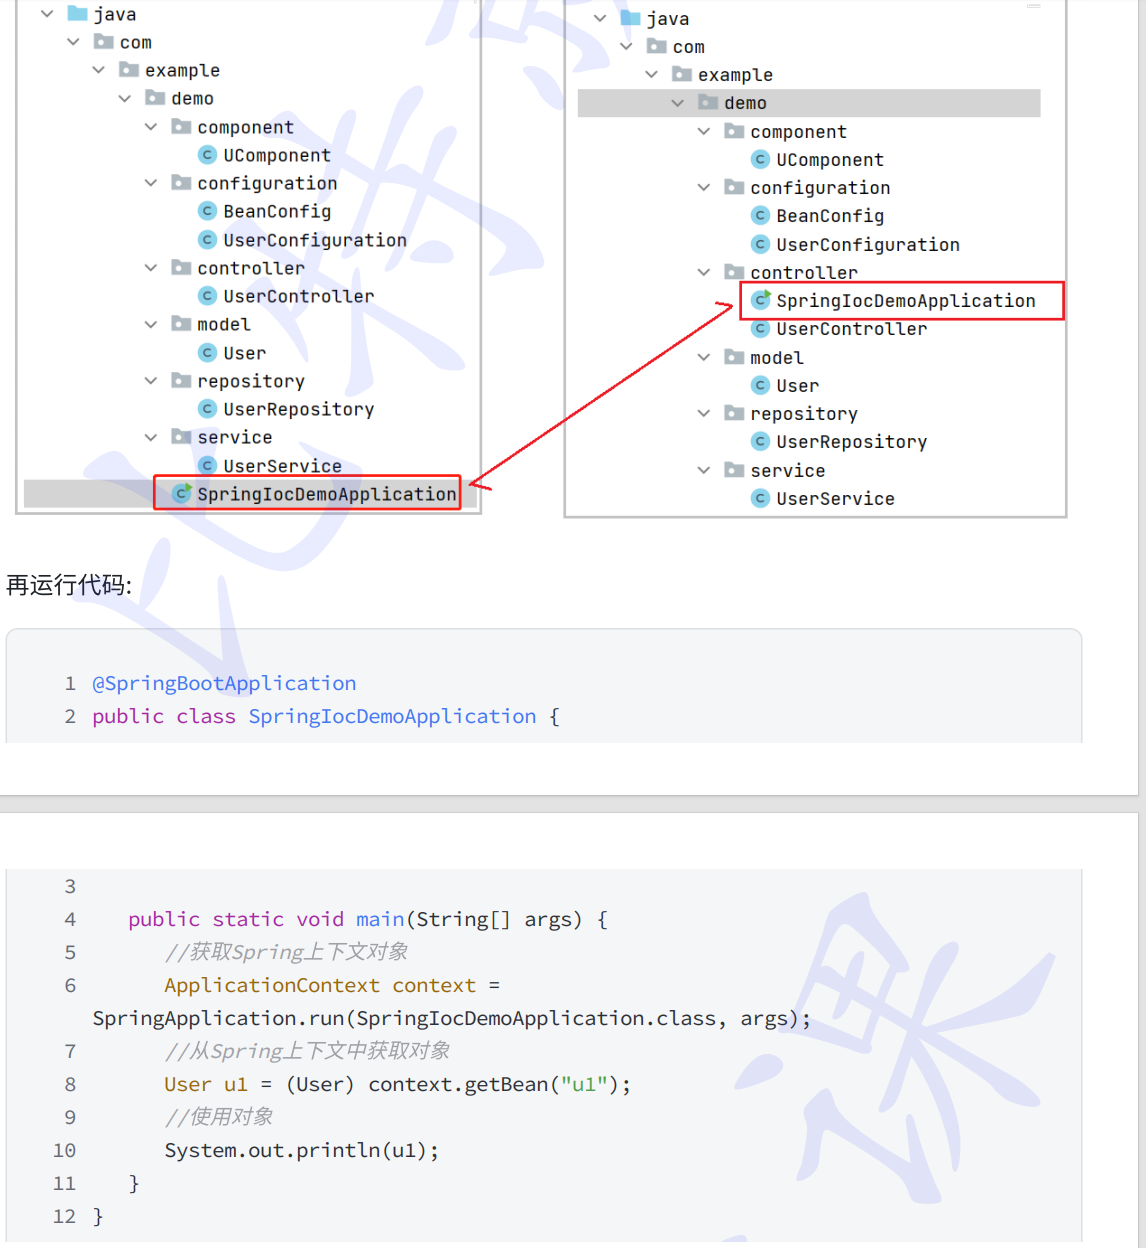The width and height of the screenshot is (1146, 1248).
Task: Select UserConfiguration label in right tree
Action: tap(868, 245)
